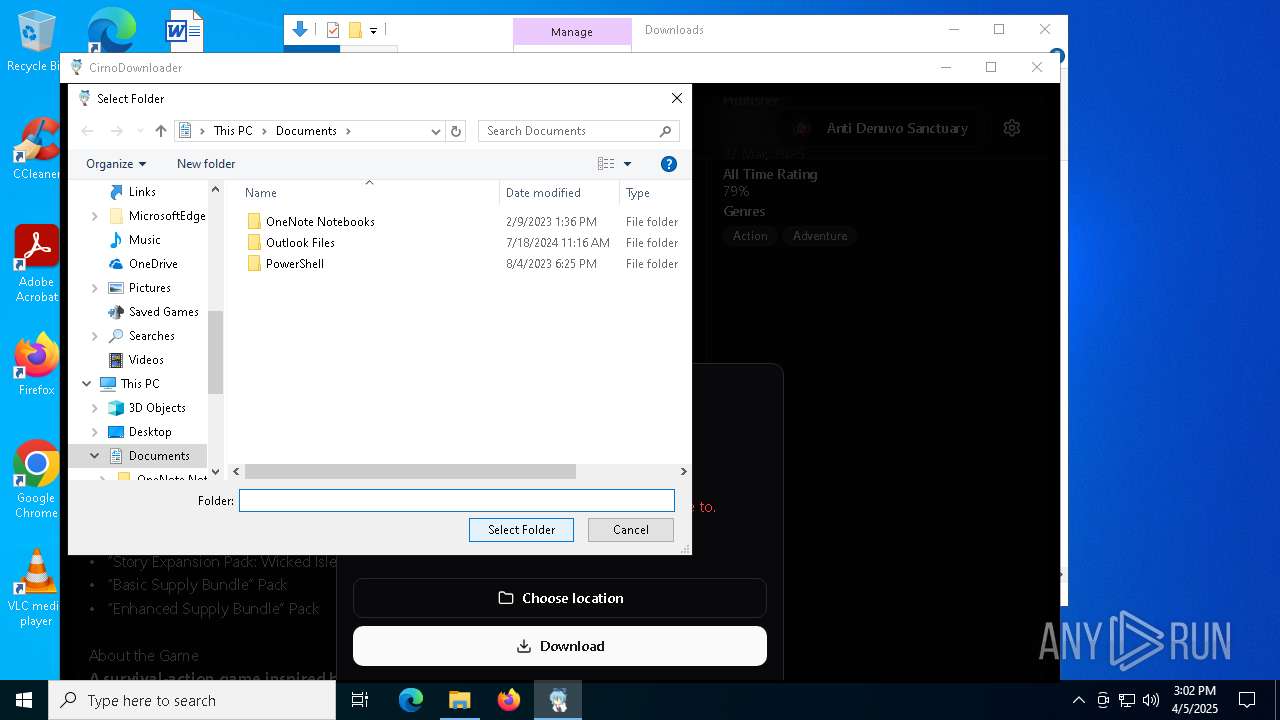Screen dimensions: 1280x720
Task: Collapse the This PC tree node
Action: (x=87, y=384)
